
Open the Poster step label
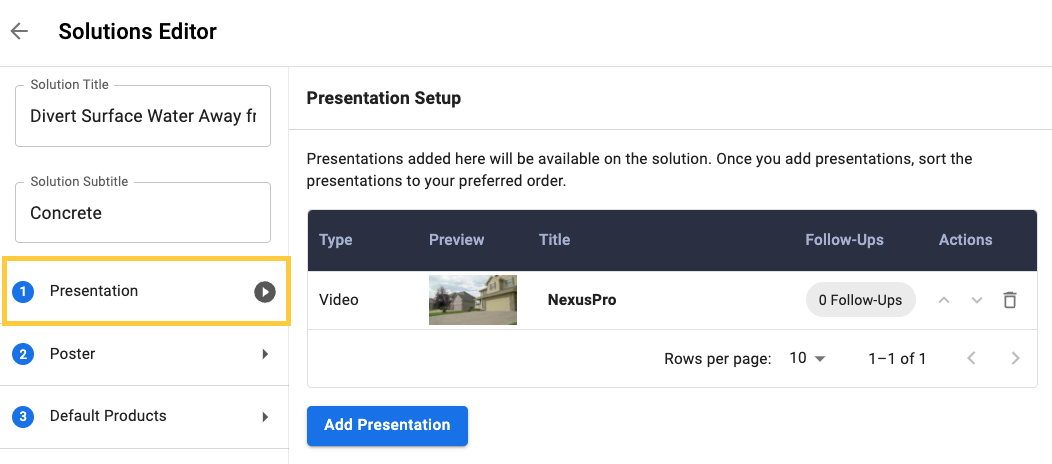[72, 353]
